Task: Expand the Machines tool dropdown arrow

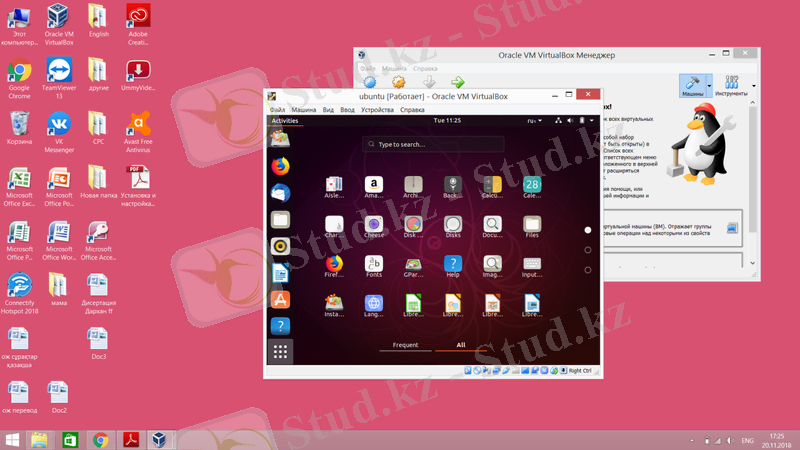Action: point(710,85)
